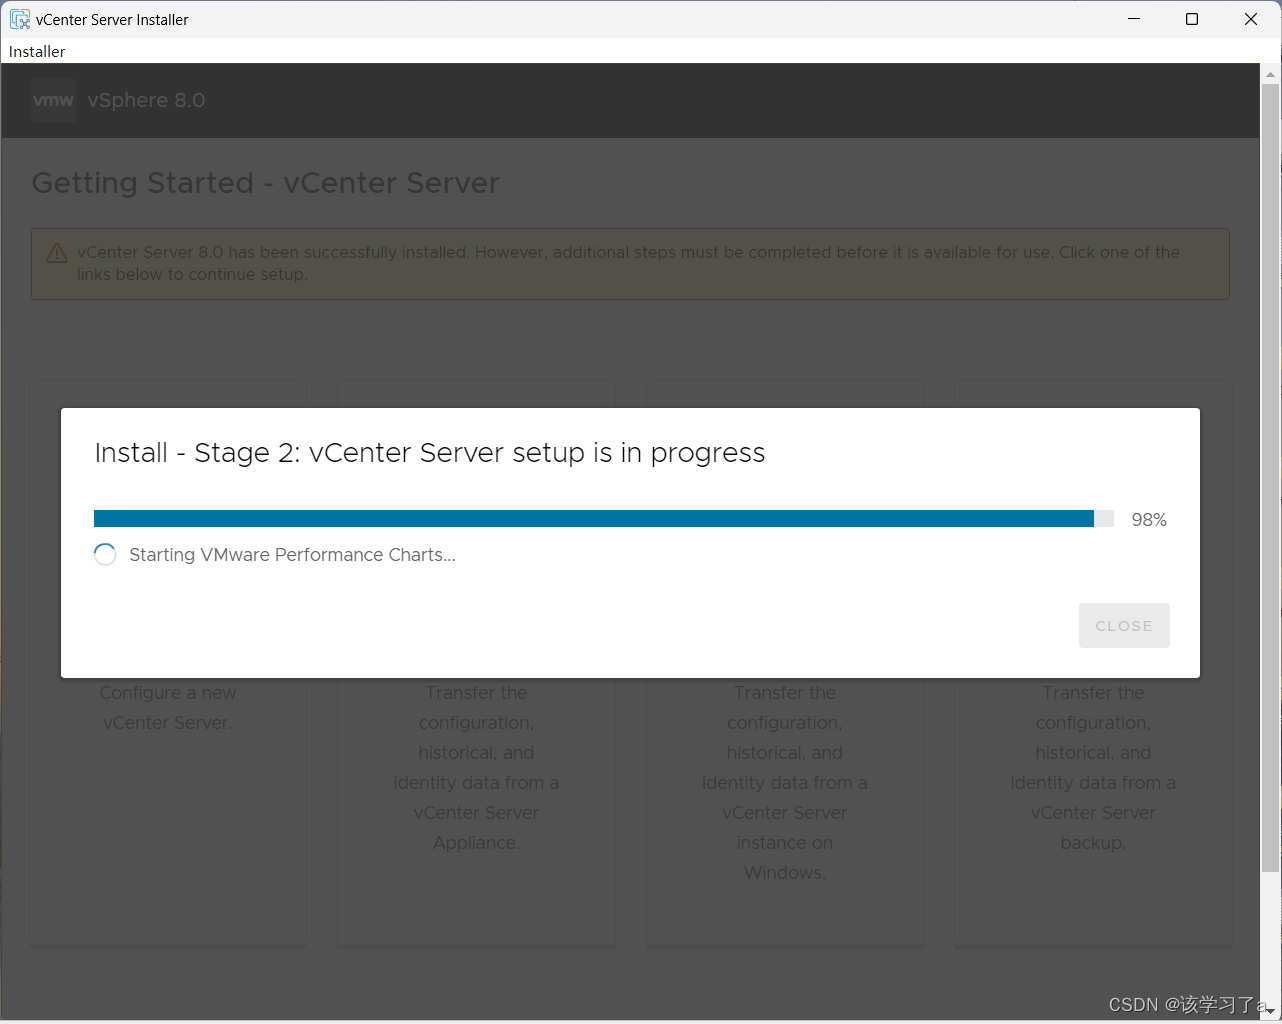This screenshot has width=1282, height=1024.
Task: Click the vertical scrollbar thumb
Action: point(1270,478)
